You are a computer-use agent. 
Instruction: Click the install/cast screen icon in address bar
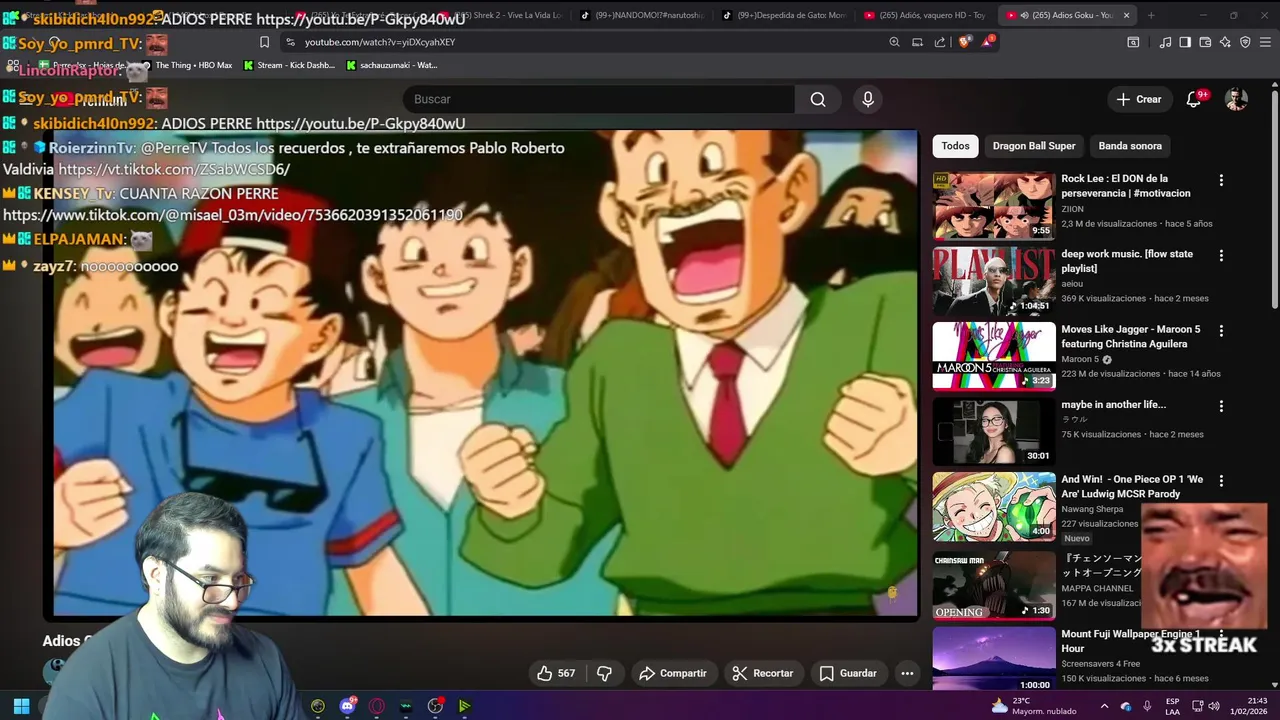[917, 42]
